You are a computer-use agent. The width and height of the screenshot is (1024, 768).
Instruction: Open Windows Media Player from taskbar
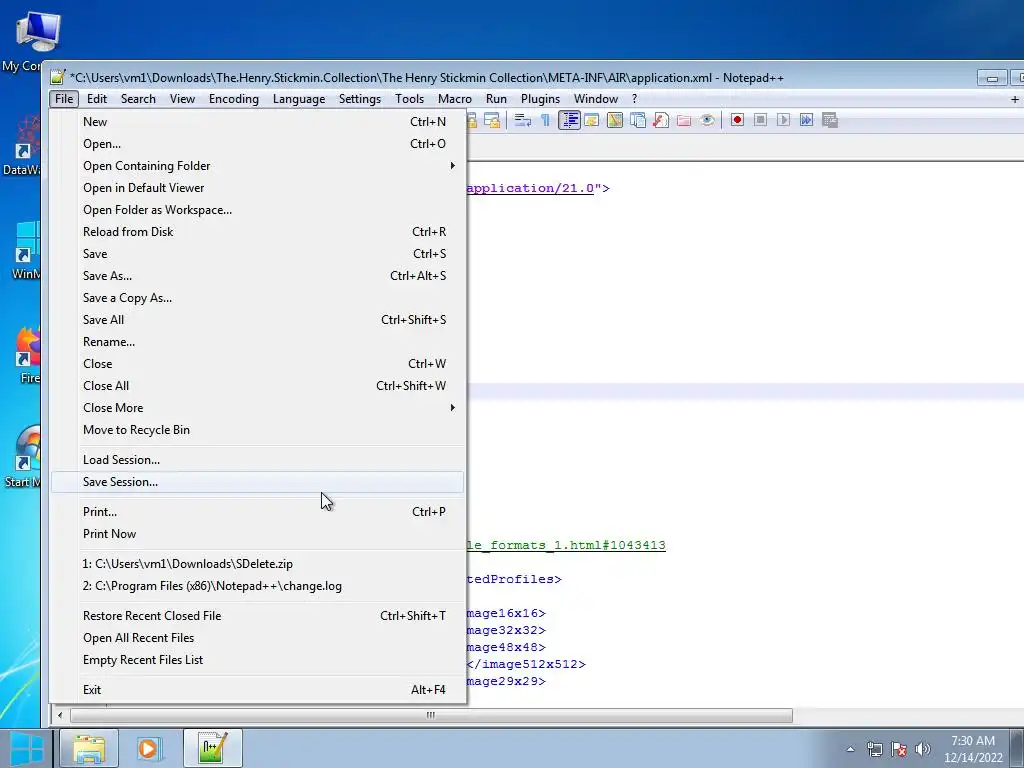click(148, 748)
